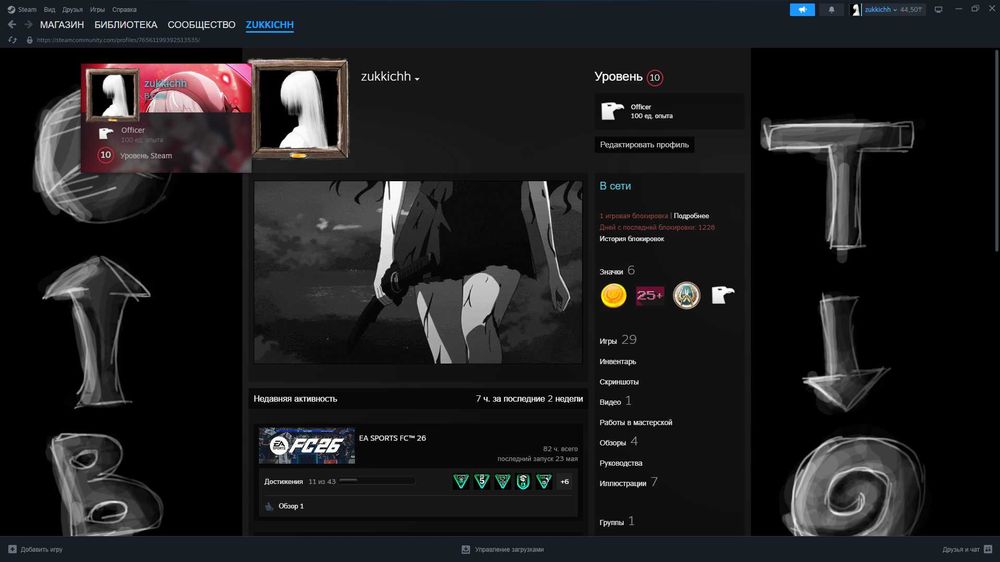Click the thumbs-up review icon
This screenshot has height=562, width=1000.
coord(269,506)
